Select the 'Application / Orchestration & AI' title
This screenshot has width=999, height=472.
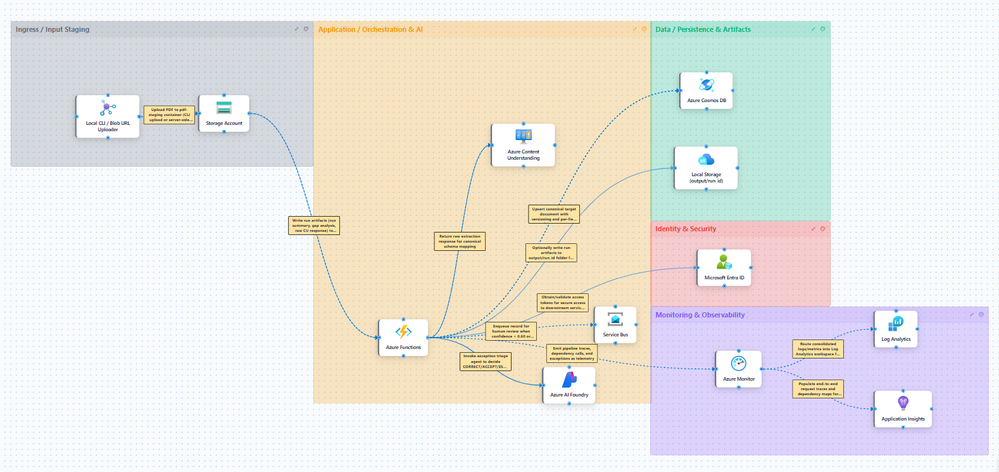370,29
